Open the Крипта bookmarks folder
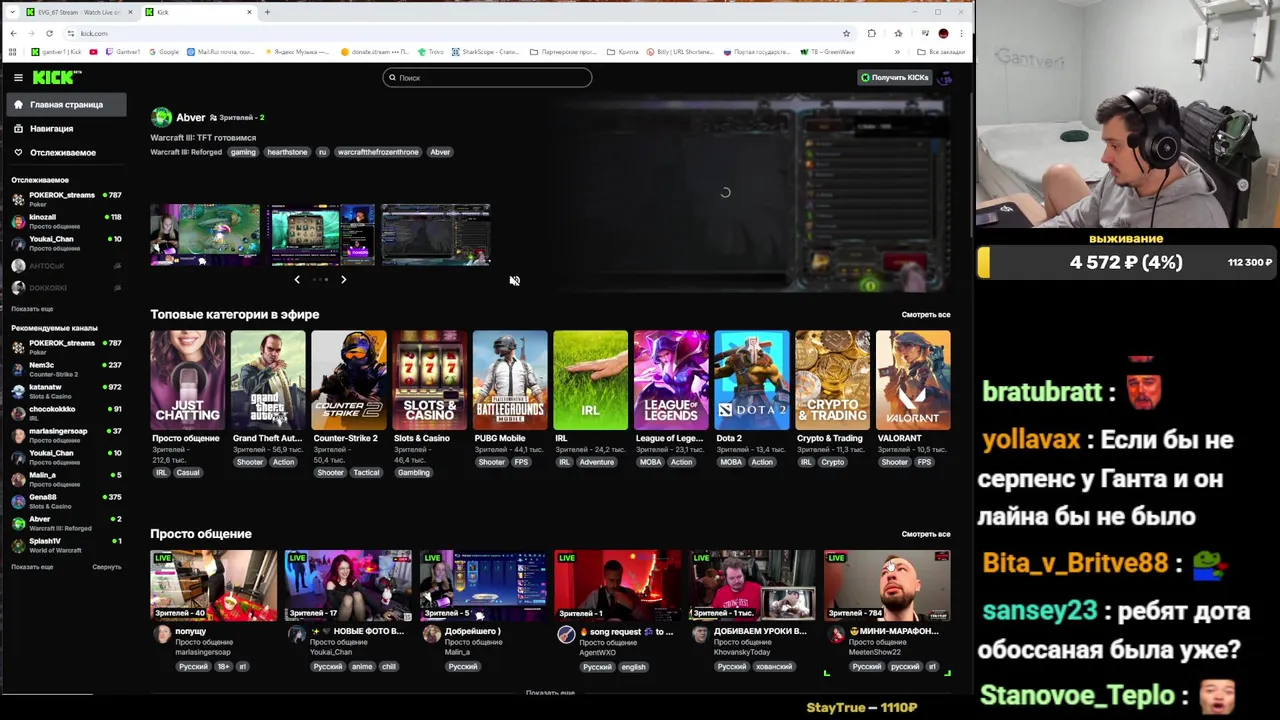Viewport: 1280px width, 720px height. tap(624, 52)
